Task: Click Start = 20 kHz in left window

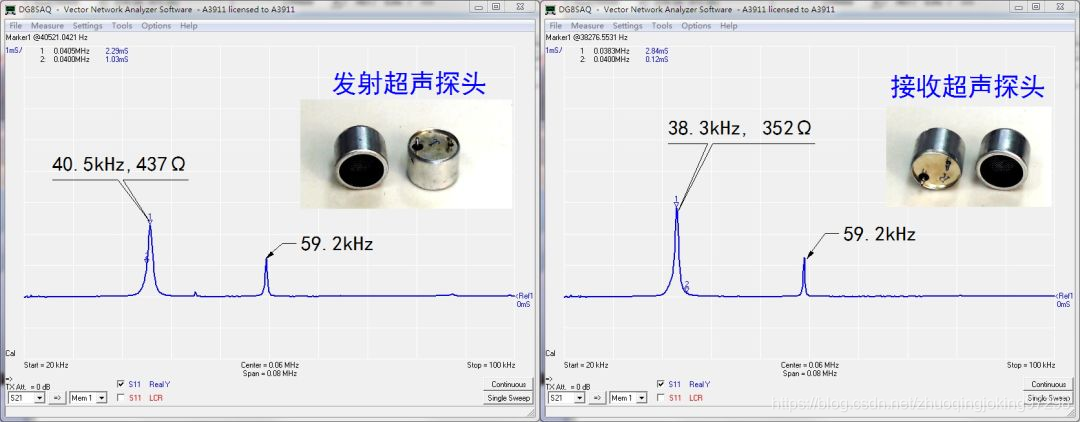Action: point(46,365)
